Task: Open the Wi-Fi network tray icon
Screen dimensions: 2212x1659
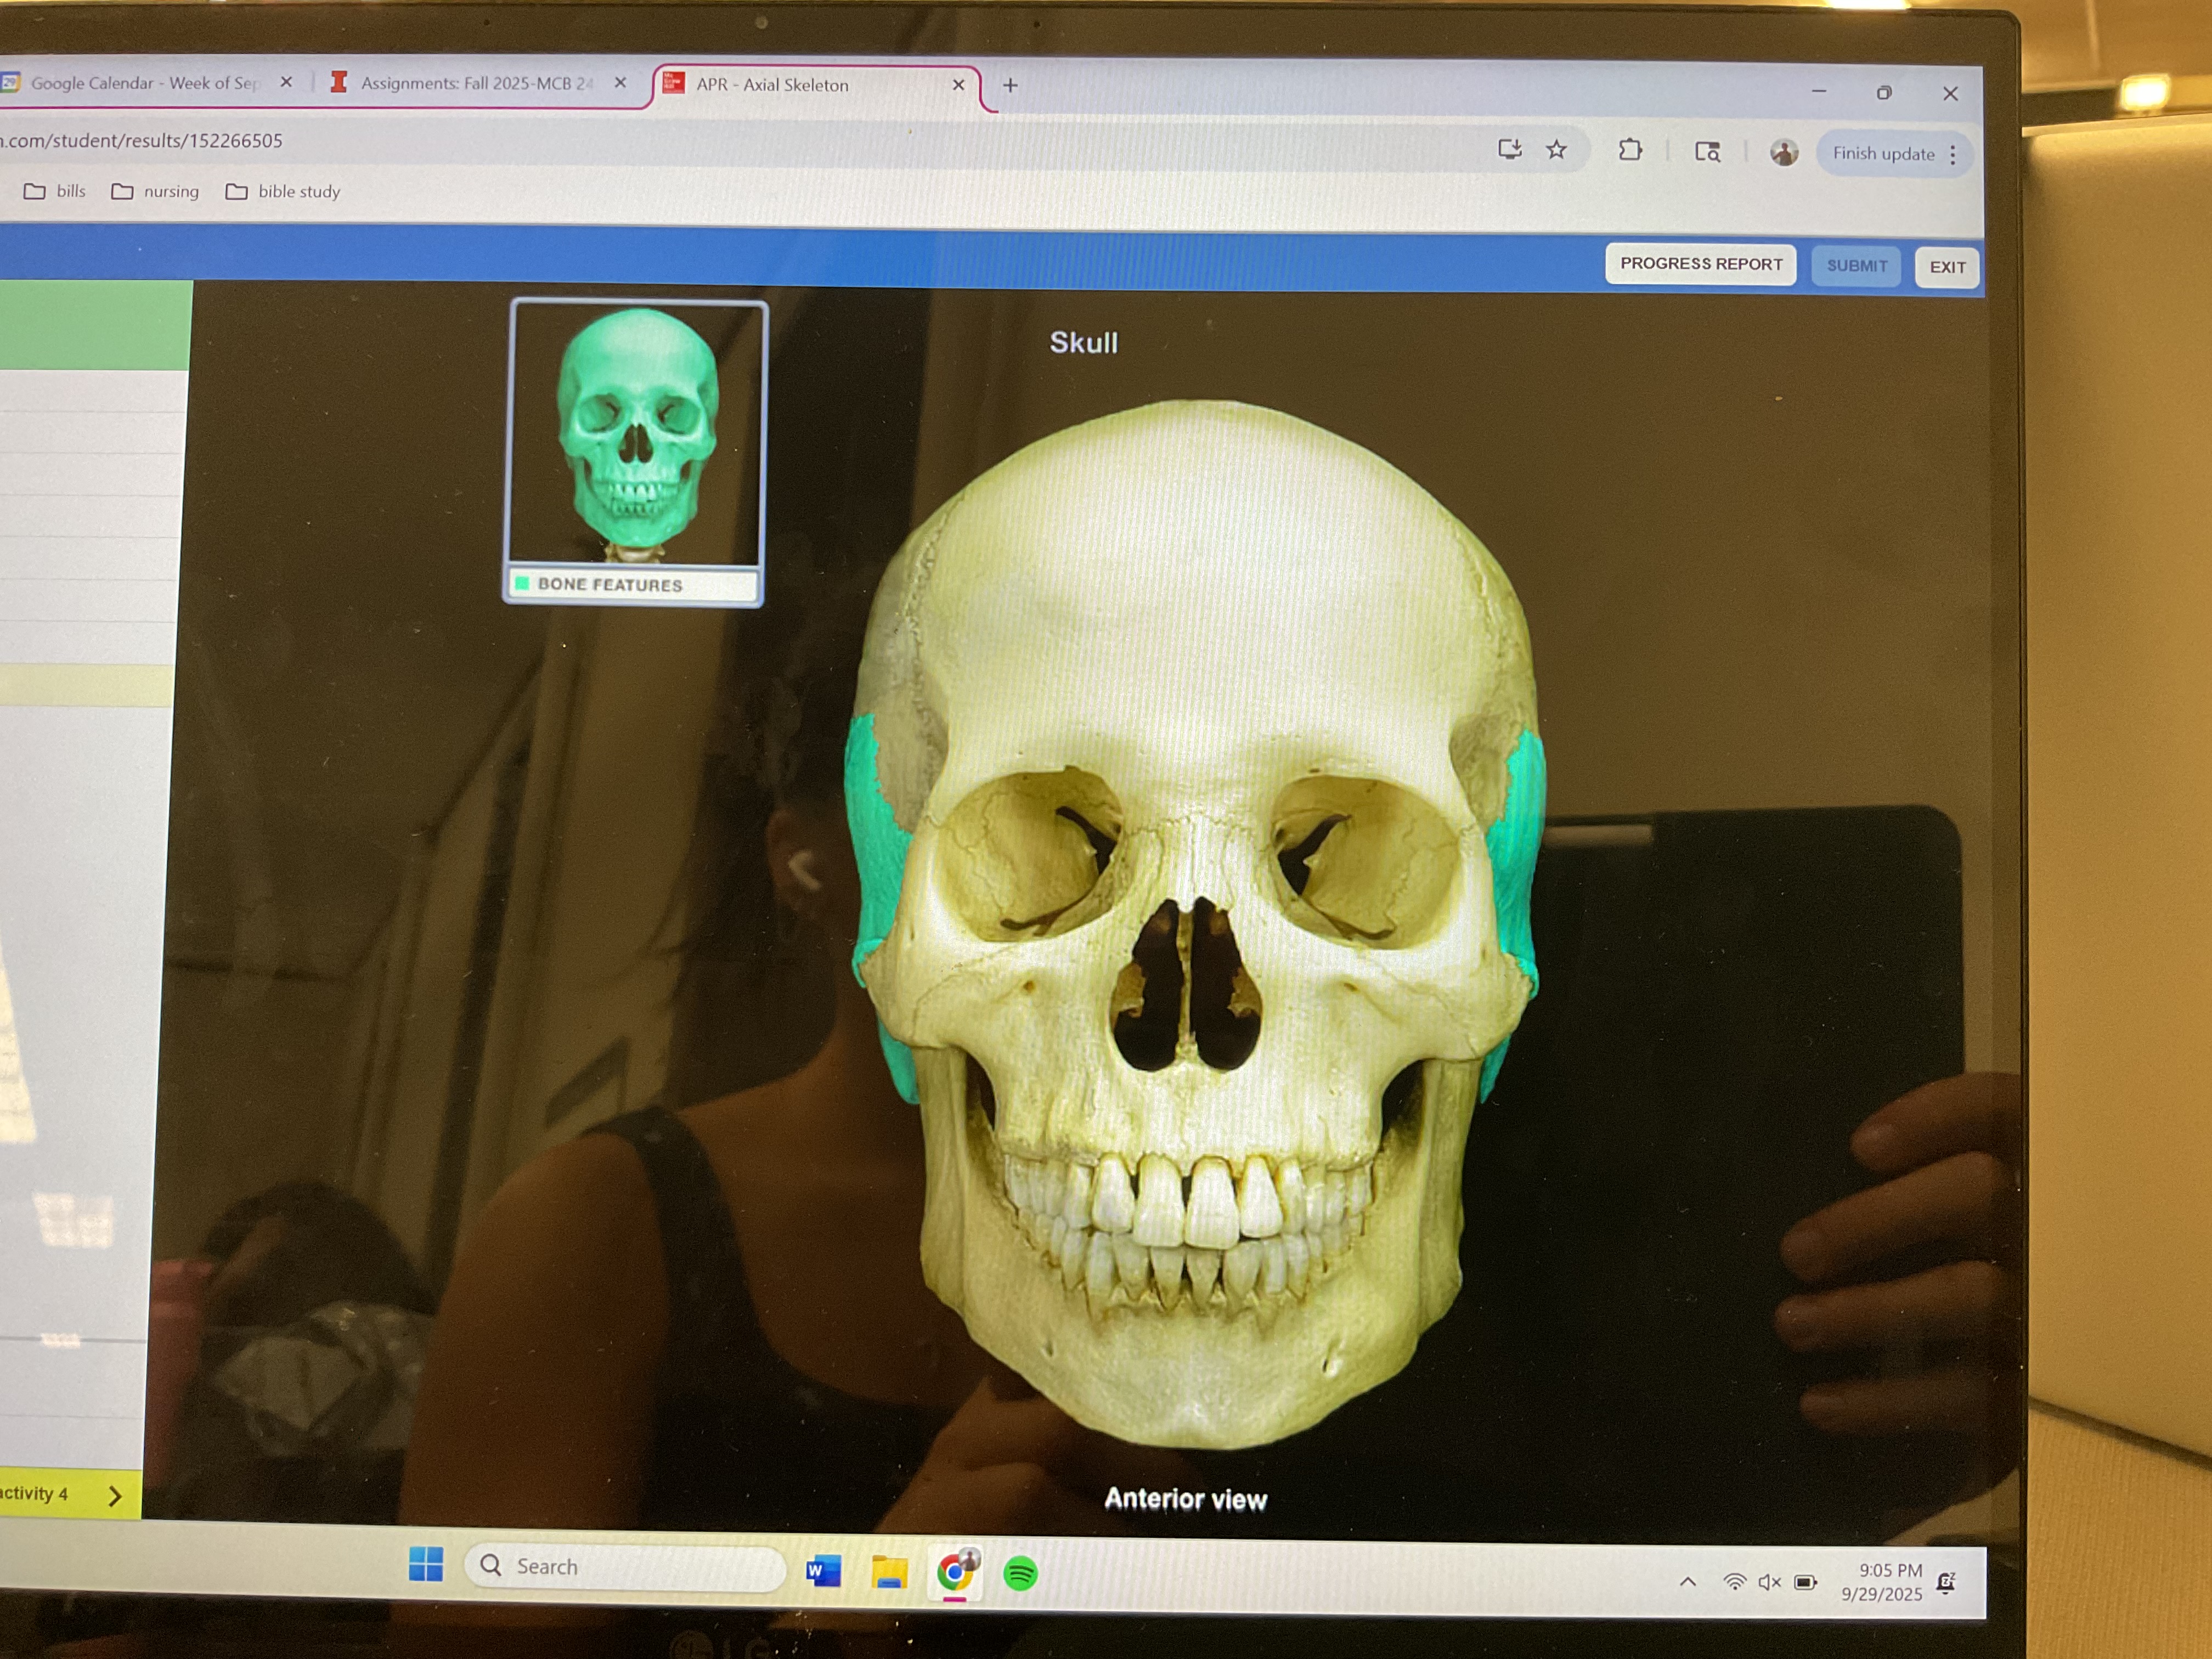Action: pyautogui.click(x=1734, y=1582)
